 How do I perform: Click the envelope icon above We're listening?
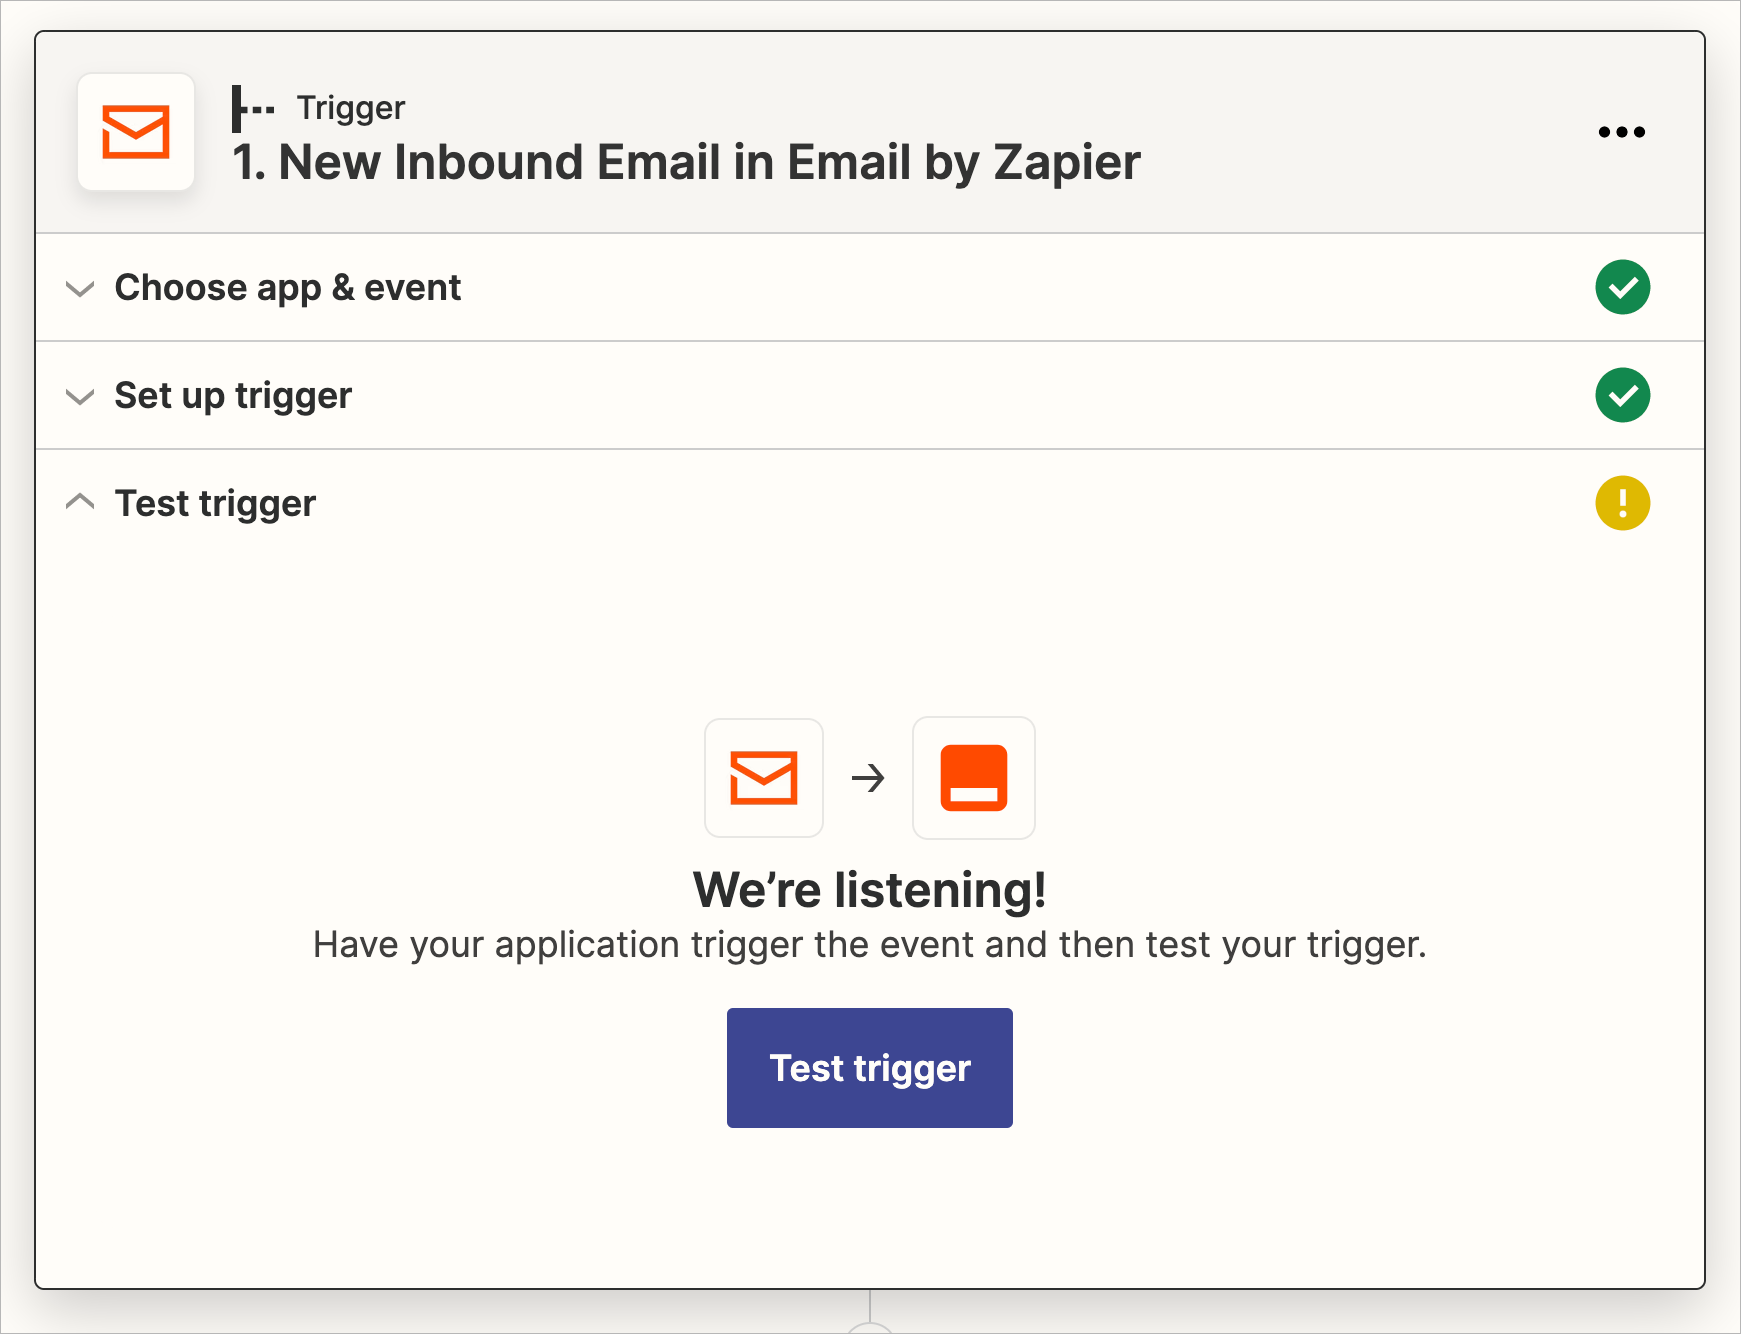pyautogui.click(x=764, y=778)
